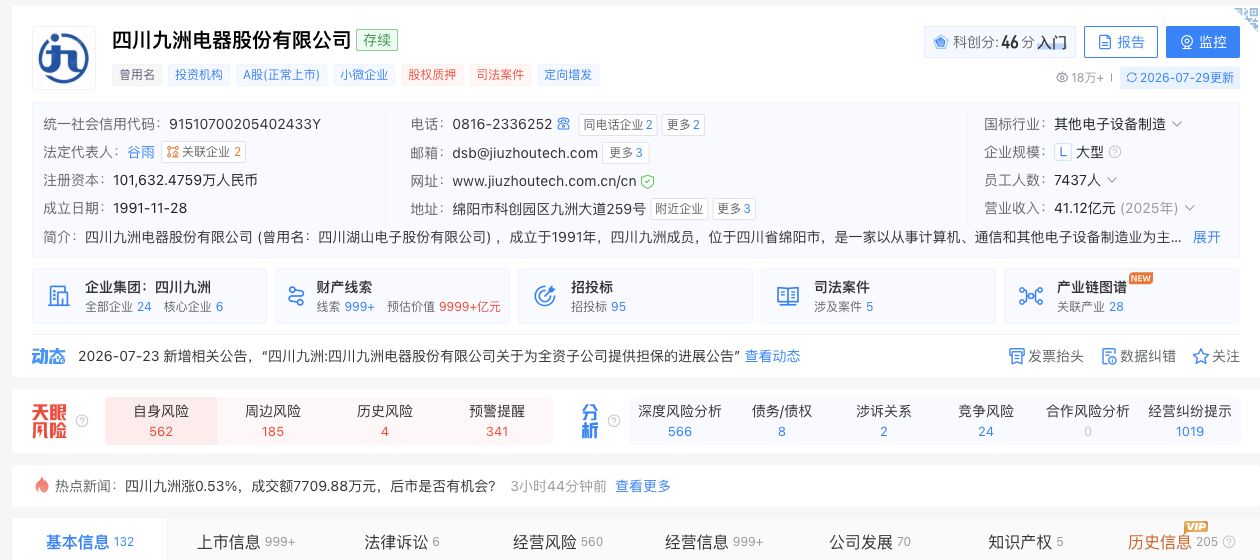
Task: Click the 企业规模 help question icon
Action: click(1115, 152)
